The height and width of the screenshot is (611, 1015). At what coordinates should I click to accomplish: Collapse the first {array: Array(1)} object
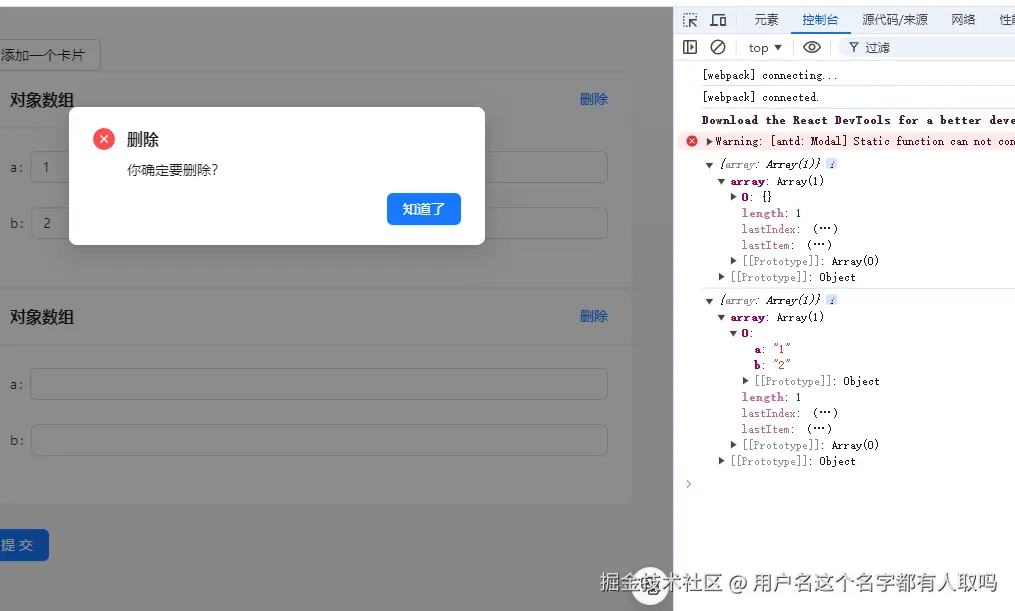tap(709, 165)
